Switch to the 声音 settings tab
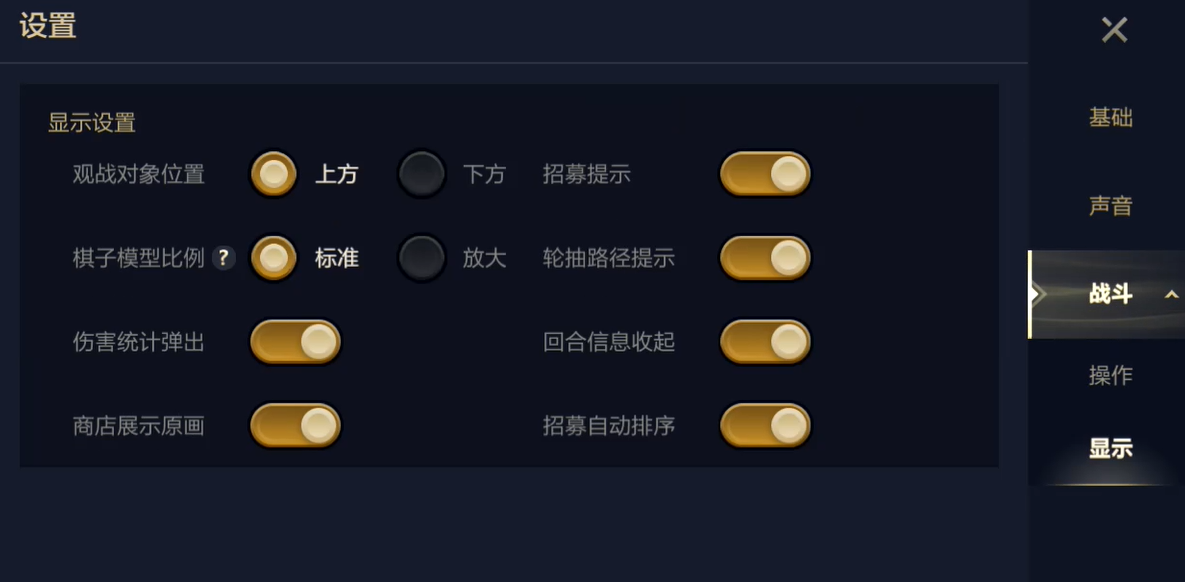The height and width of the screenshot is (582, 1185). pos(1110,206)
